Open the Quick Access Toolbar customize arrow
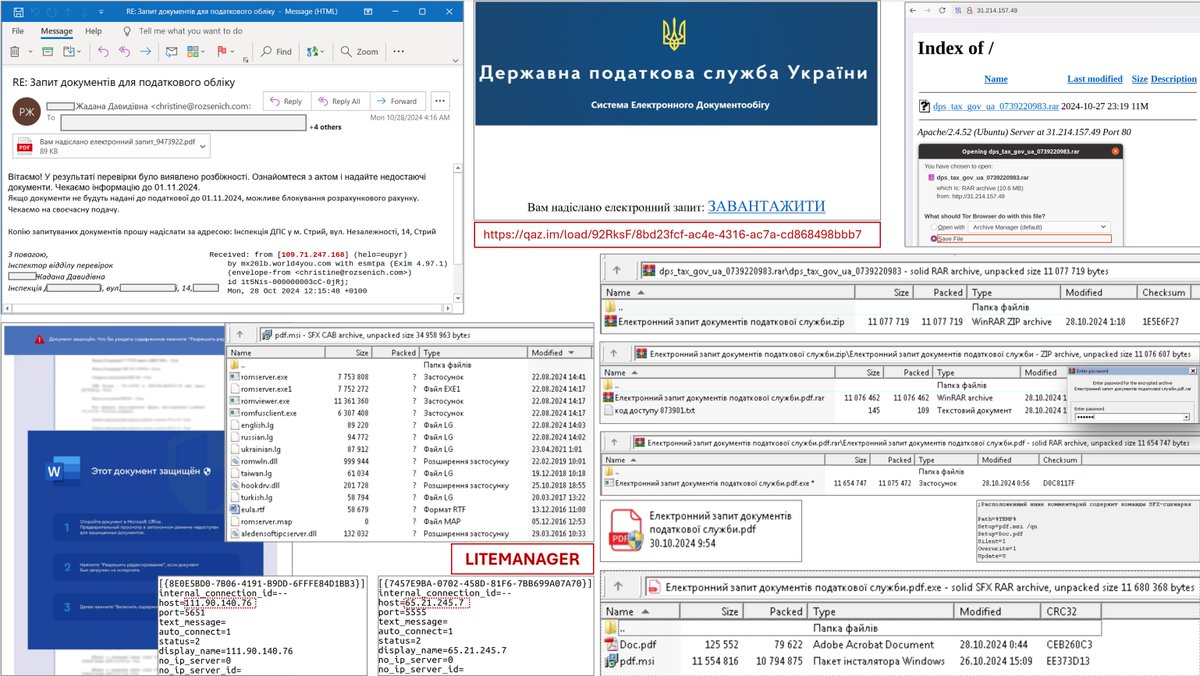 click(x=103, y=11)
